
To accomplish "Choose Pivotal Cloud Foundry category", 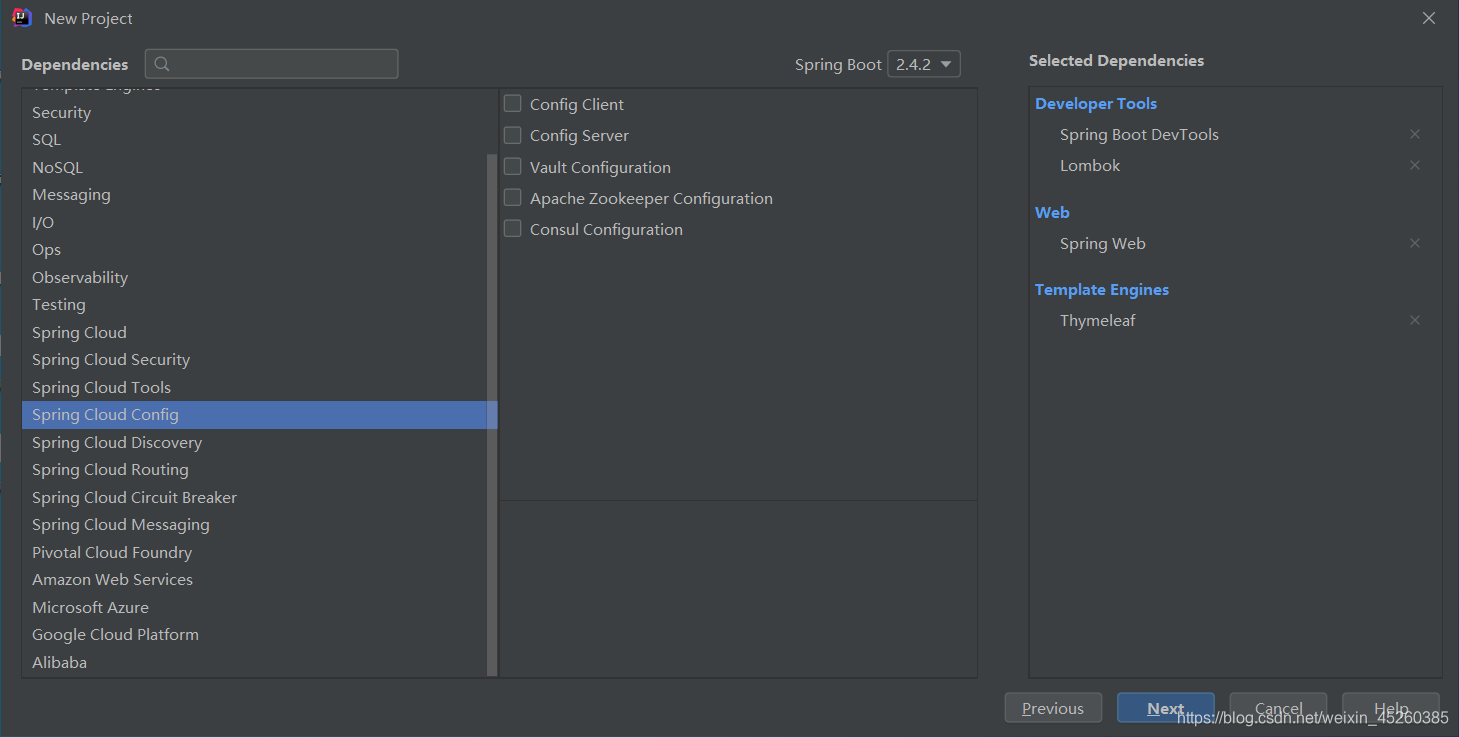I will (254, 553).
